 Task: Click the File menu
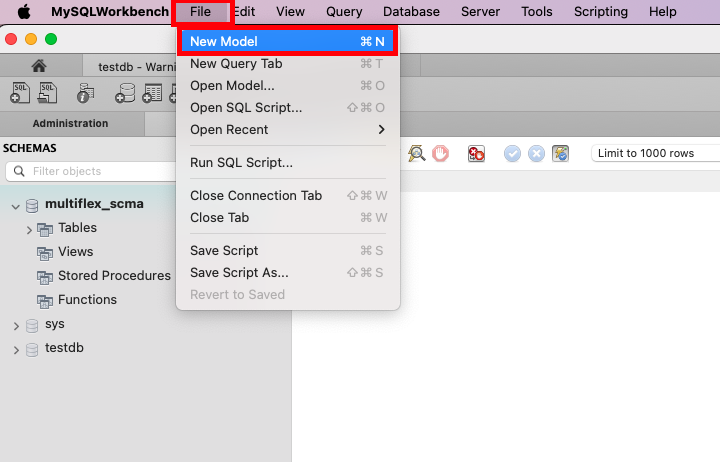point(201,11)
